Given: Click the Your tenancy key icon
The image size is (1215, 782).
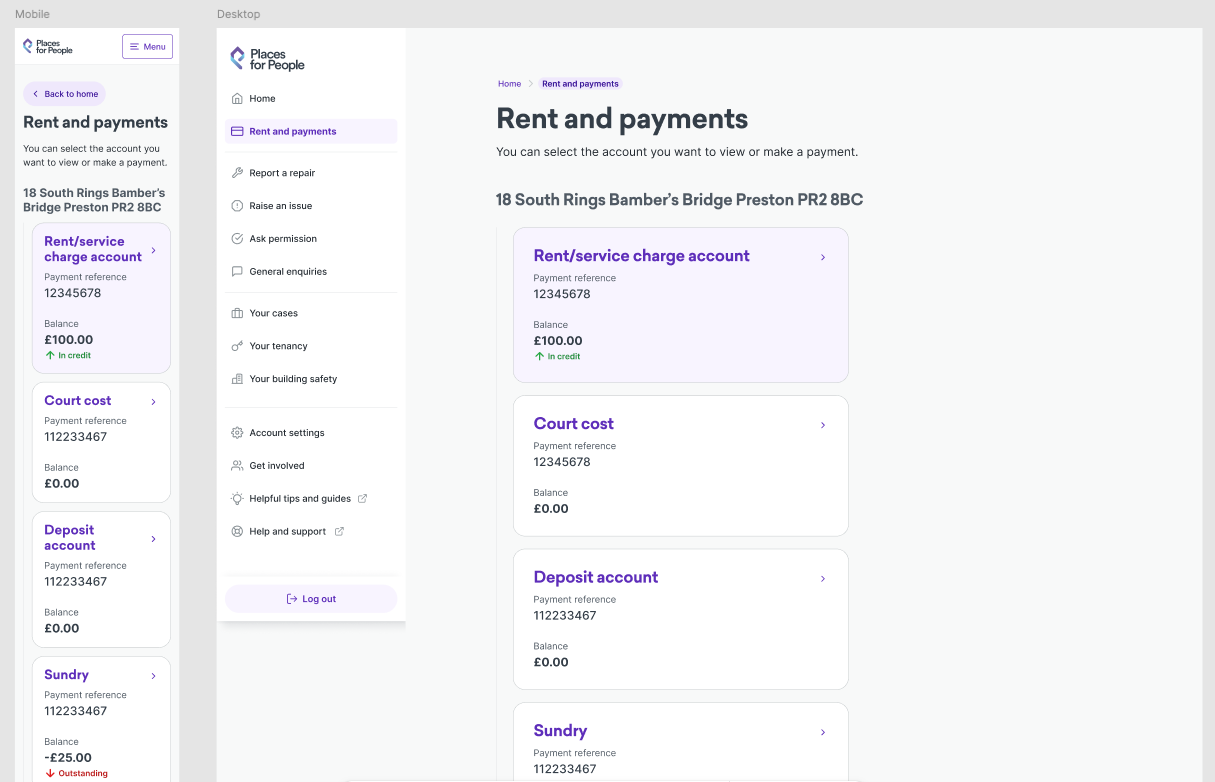Looking at the screenshot, I should (x=237, y=346).
